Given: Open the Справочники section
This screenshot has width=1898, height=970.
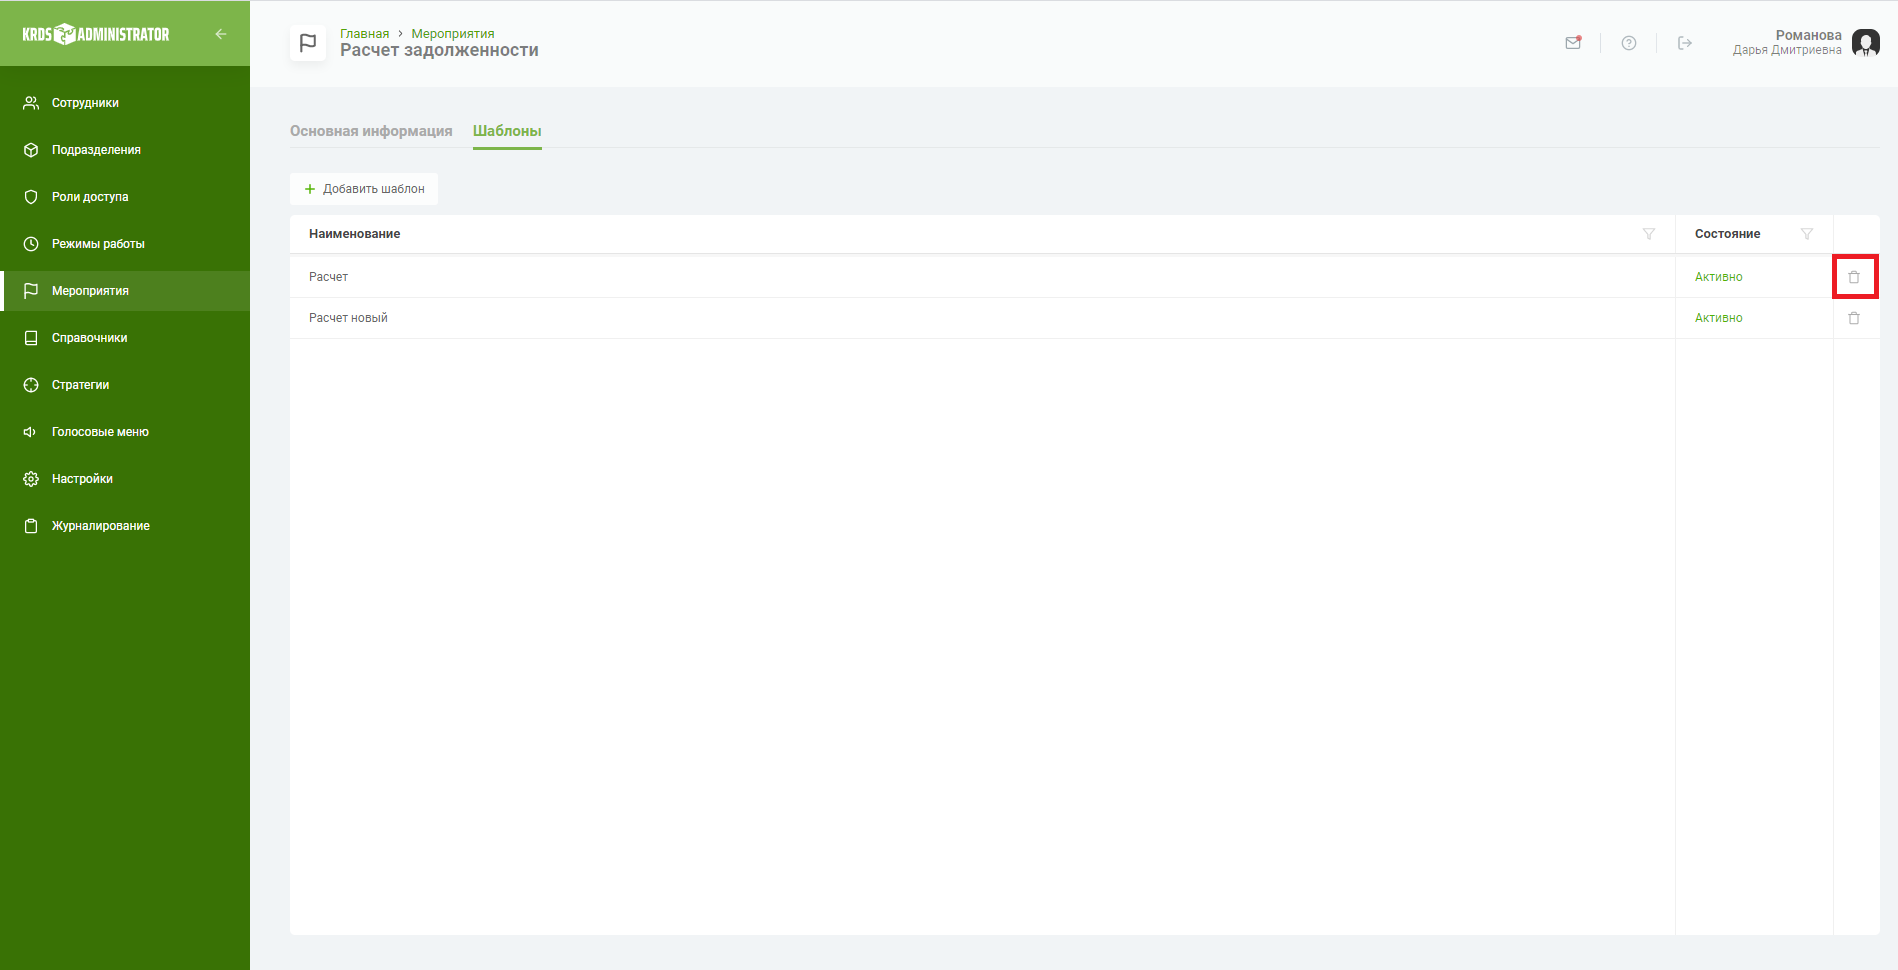Looking at the screenshot, I should pyautogui.click(x=125, y=338).
